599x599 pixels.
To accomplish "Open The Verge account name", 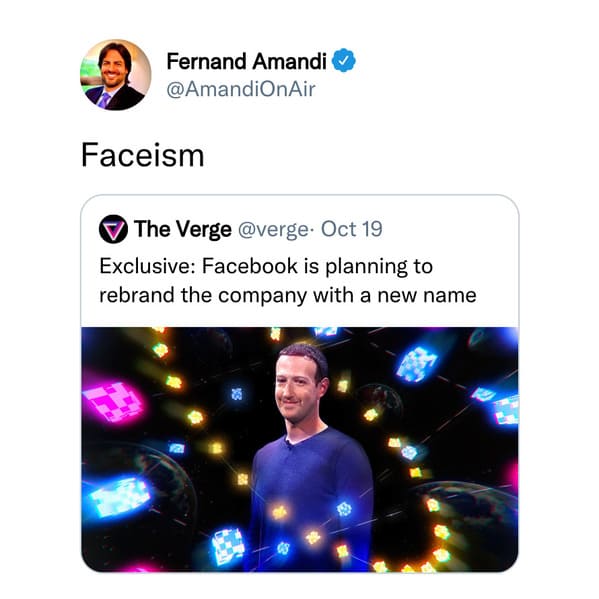I will [x=183, y=229].
